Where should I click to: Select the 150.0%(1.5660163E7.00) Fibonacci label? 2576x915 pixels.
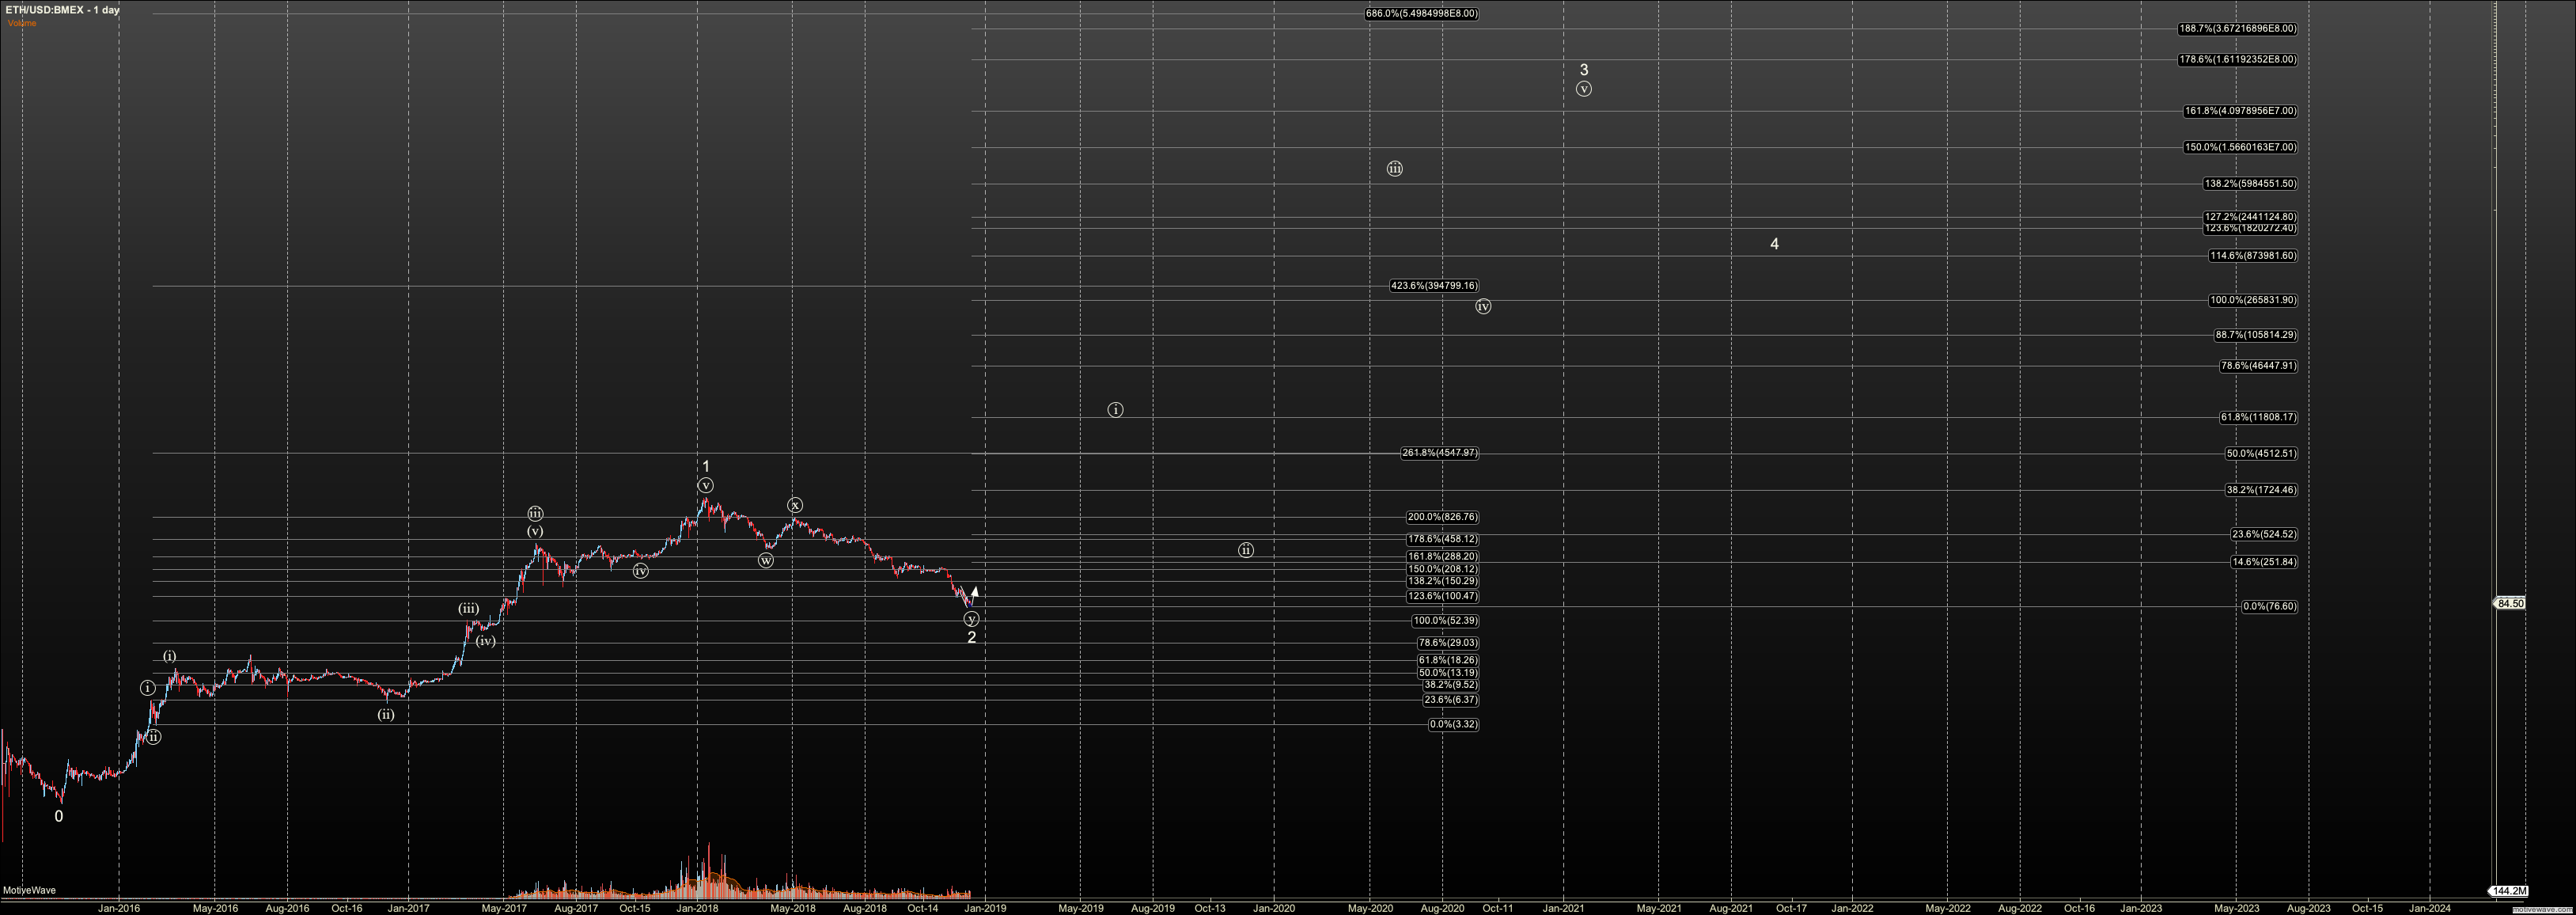[2240, 147]
